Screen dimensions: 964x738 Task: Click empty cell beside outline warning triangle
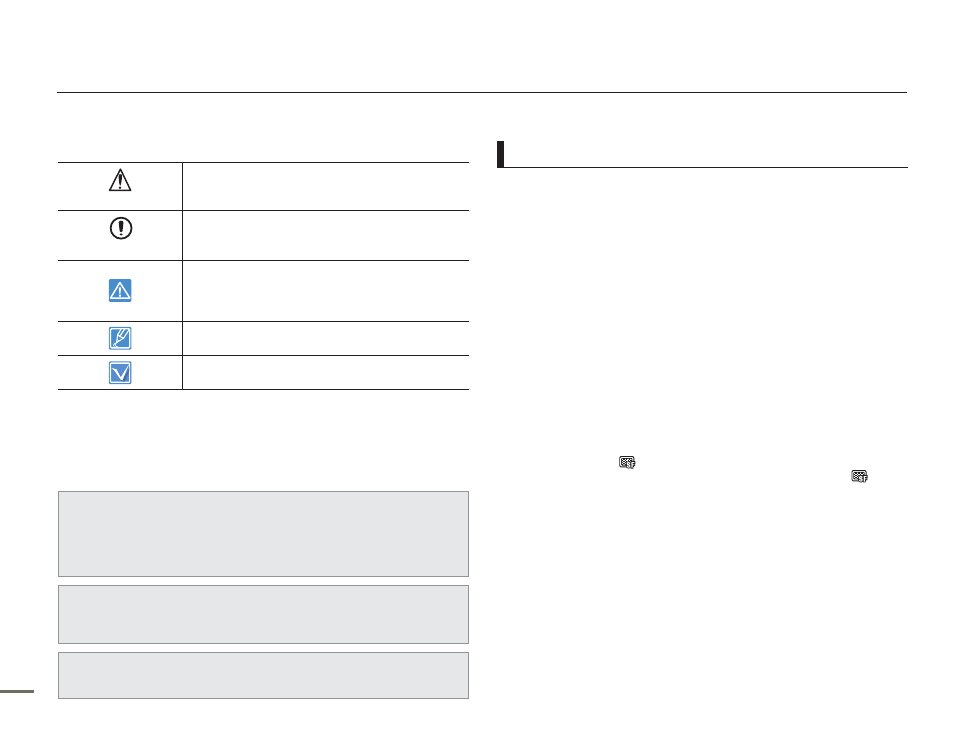[x=325, y=186]
